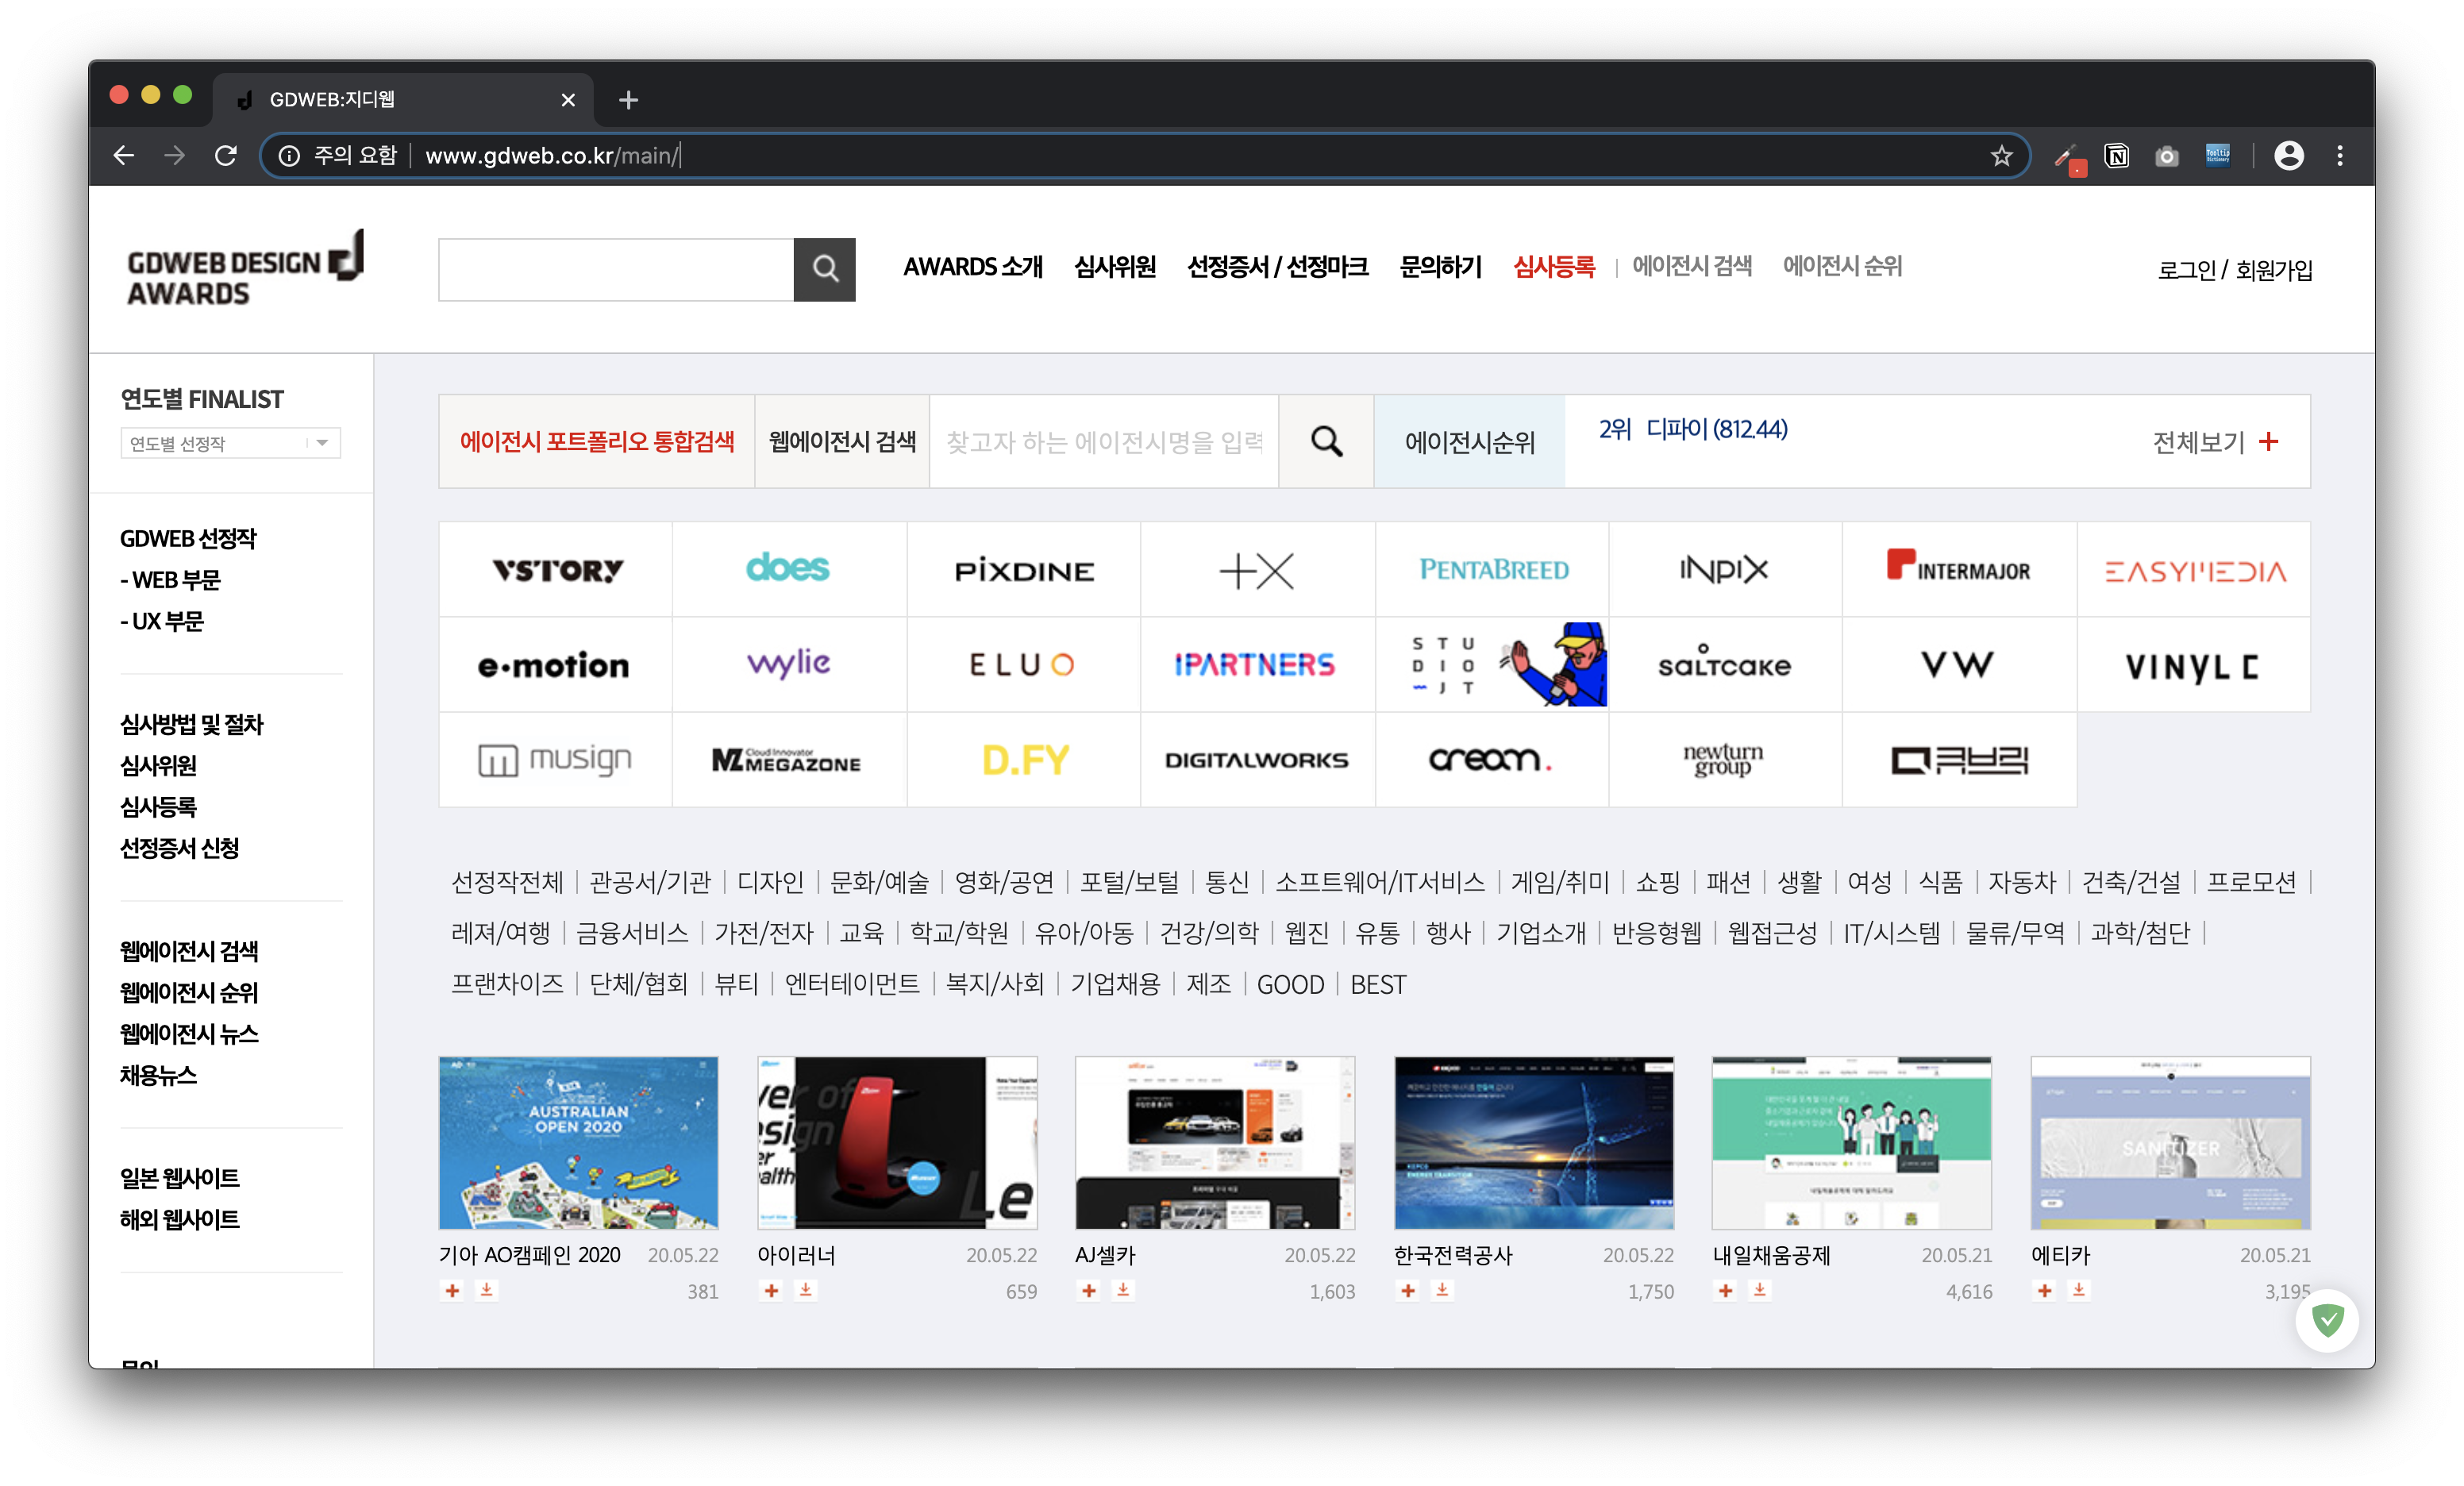Image resolution: width=2464 pixels, height=1486 pixels.
Task: Click the agency name search field
Action: coord(1104,441)
